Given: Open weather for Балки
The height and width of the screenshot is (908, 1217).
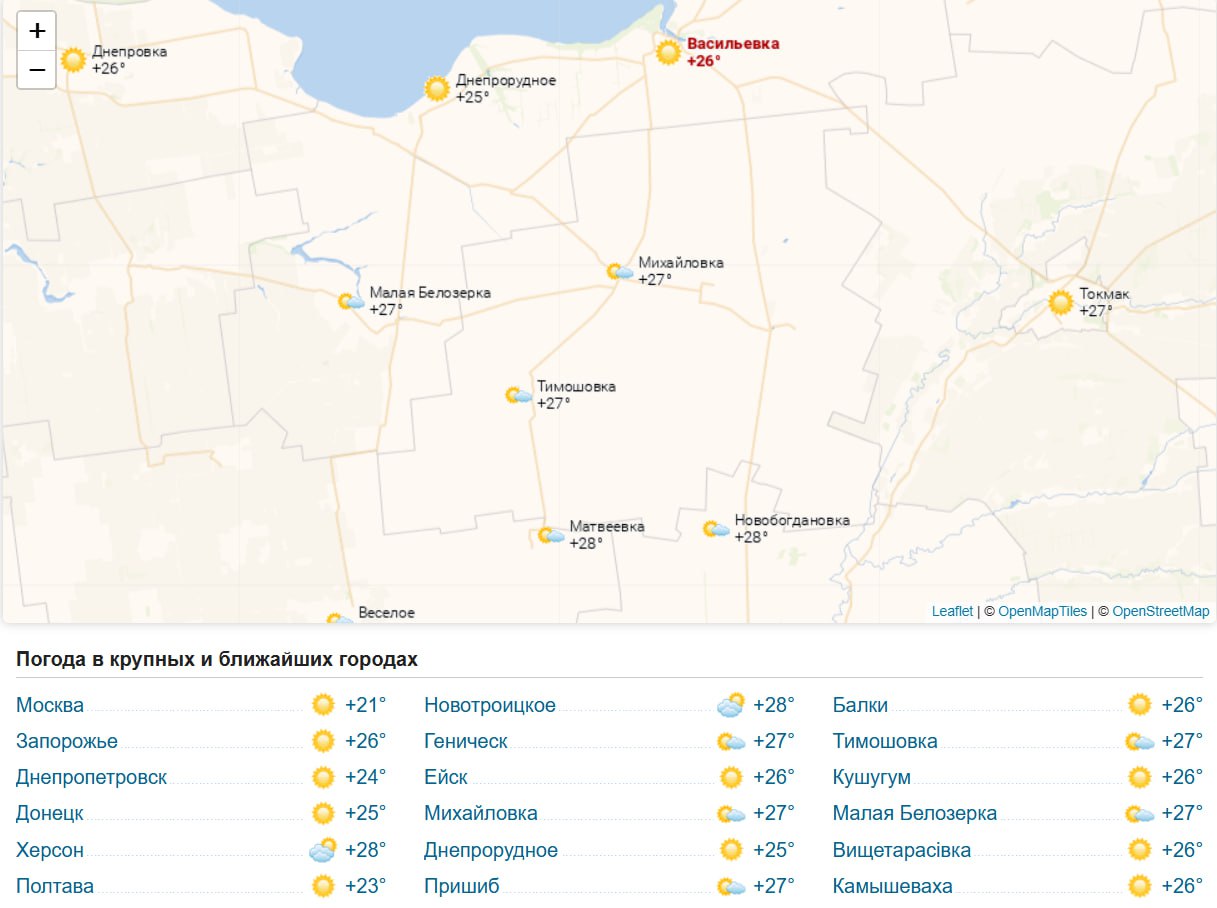Looking at the screenshot, I should tap(860, 705).
